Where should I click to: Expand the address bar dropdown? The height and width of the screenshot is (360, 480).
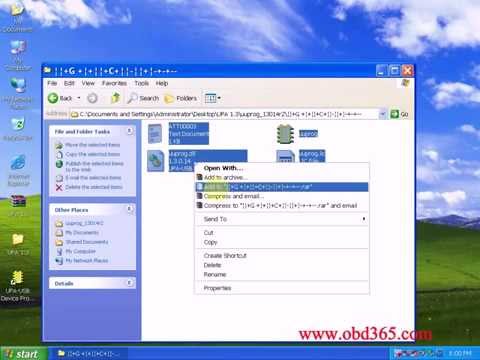383,114
